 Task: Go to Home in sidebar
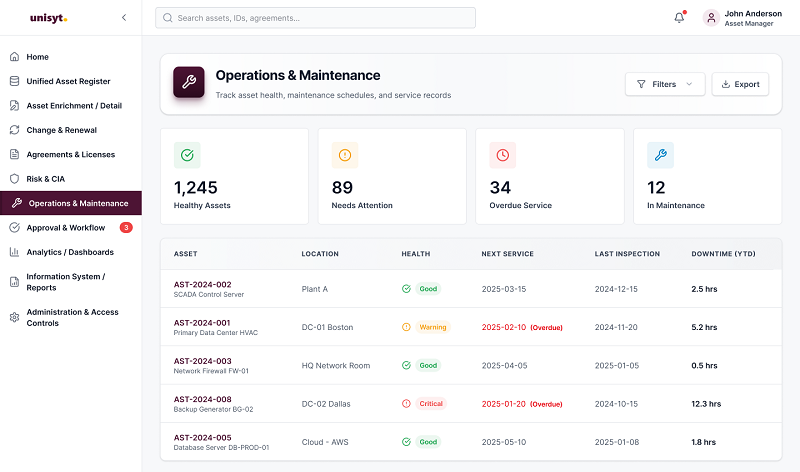[37, 57]
